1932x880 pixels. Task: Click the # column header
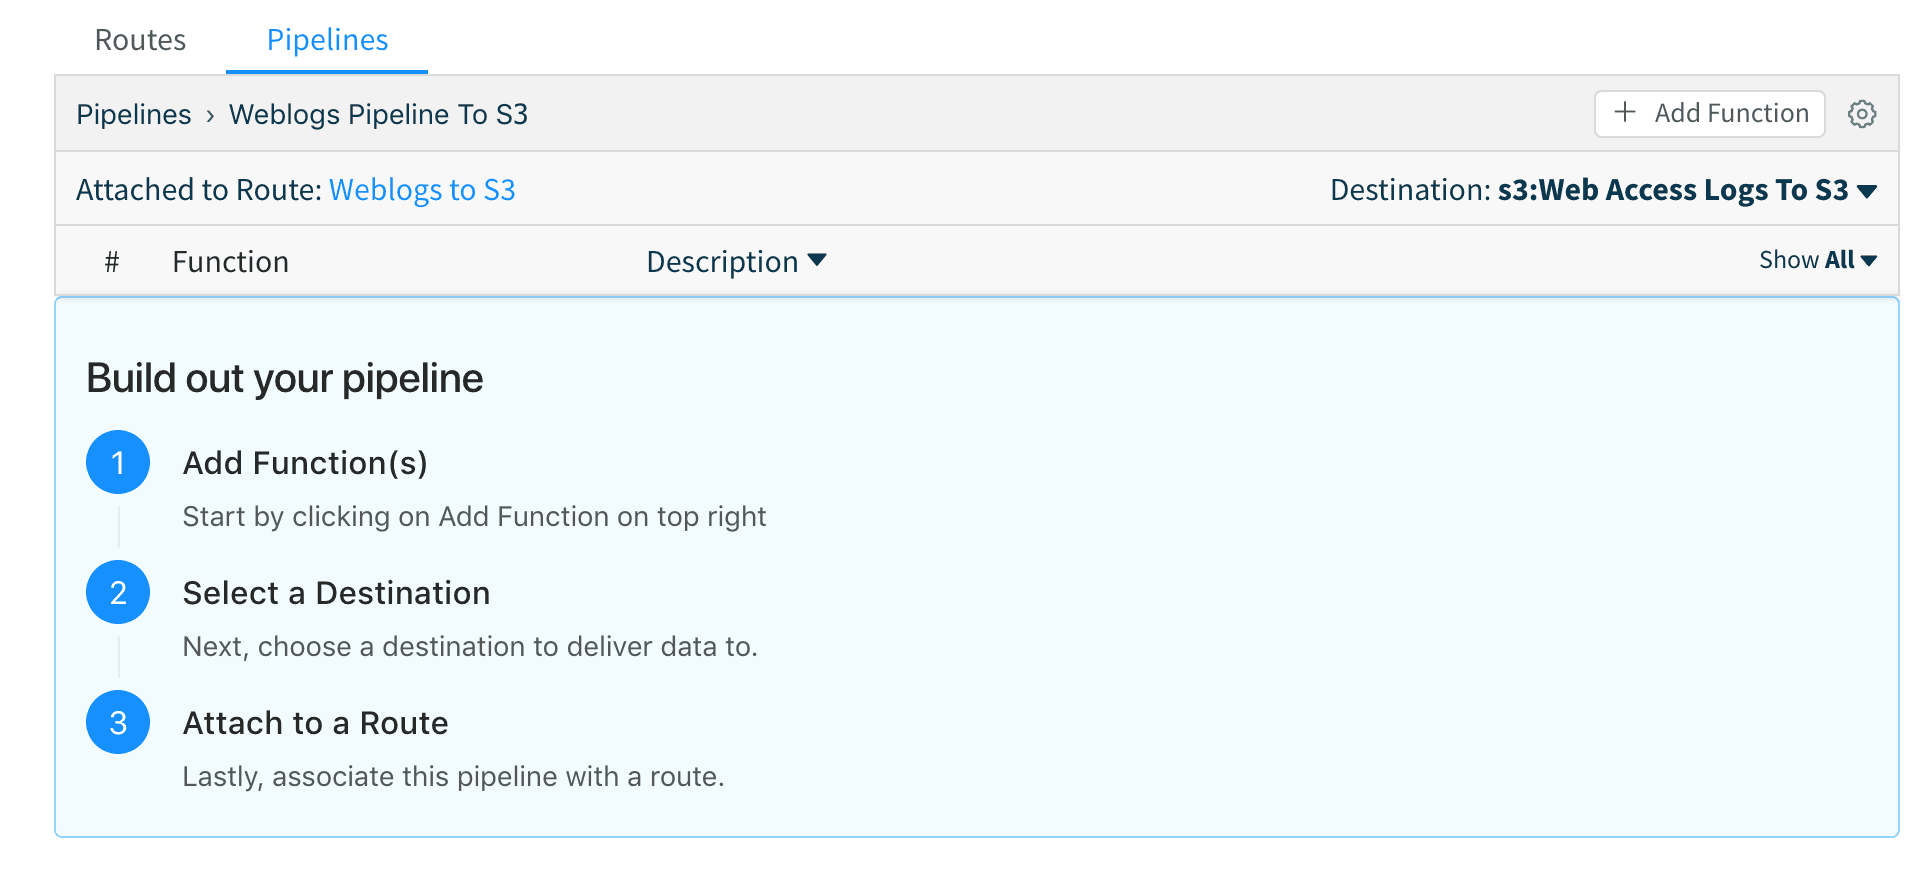point(112,262)
